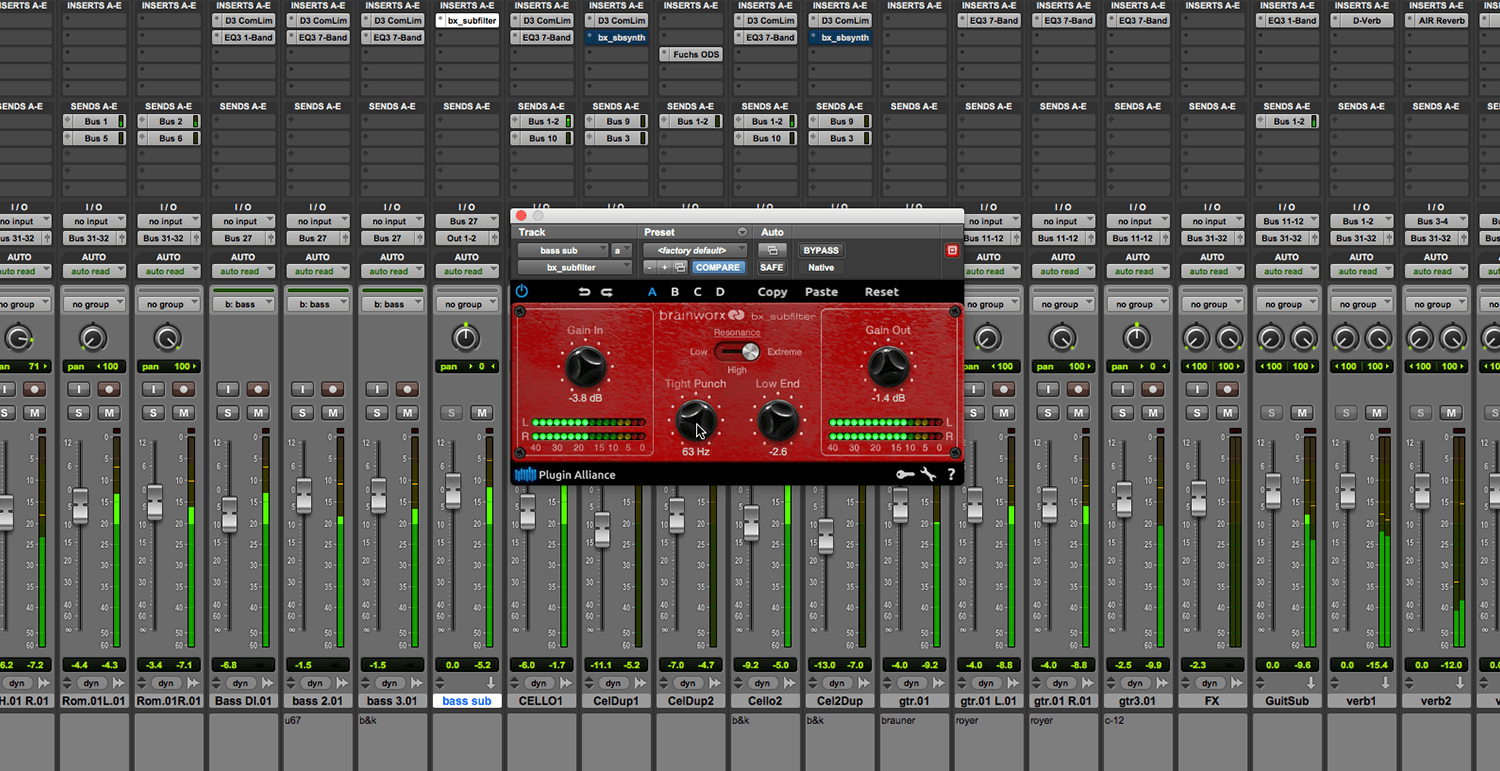Open the 'bass sub' track selector dropdown
The width and height of the screenshot is (1500, 771).
point(563,250)
